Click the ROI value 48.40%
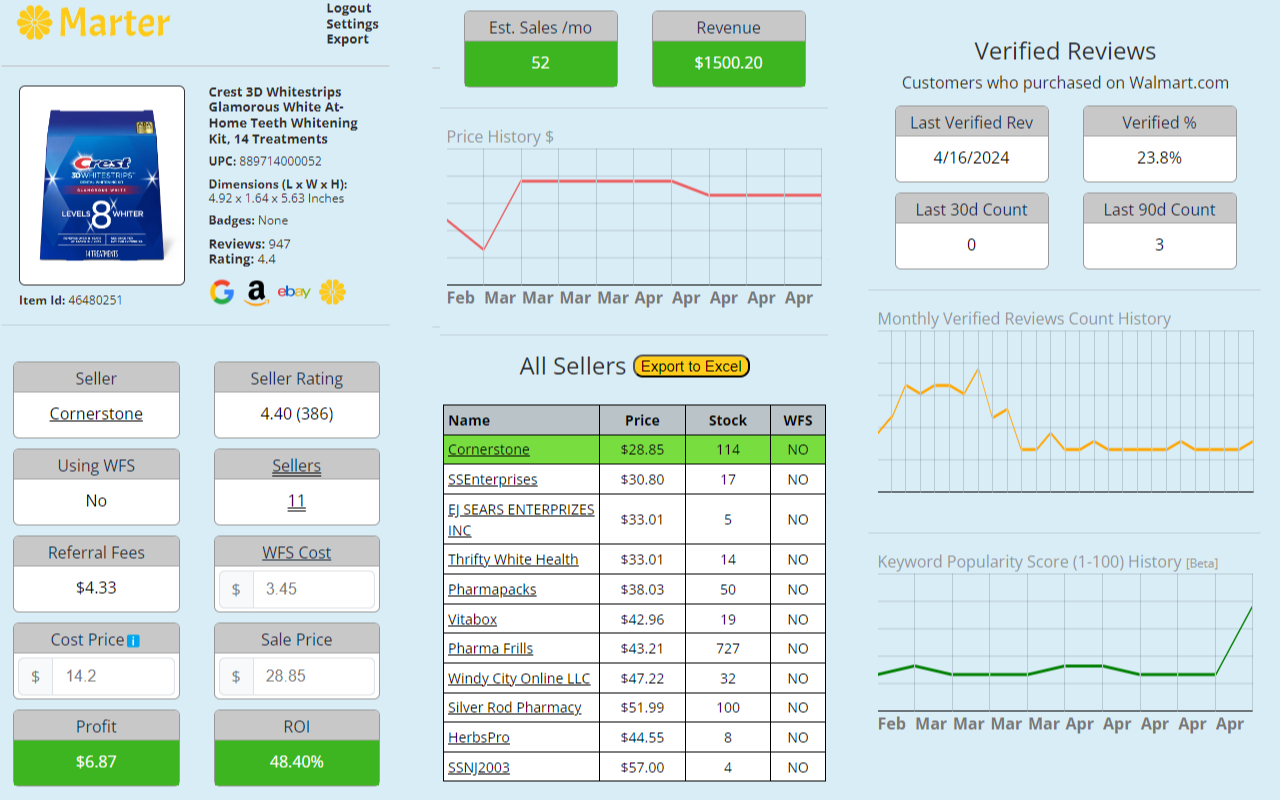Image resolution: width=1280 pixels, height=800 pixels. tap(297, 762)
